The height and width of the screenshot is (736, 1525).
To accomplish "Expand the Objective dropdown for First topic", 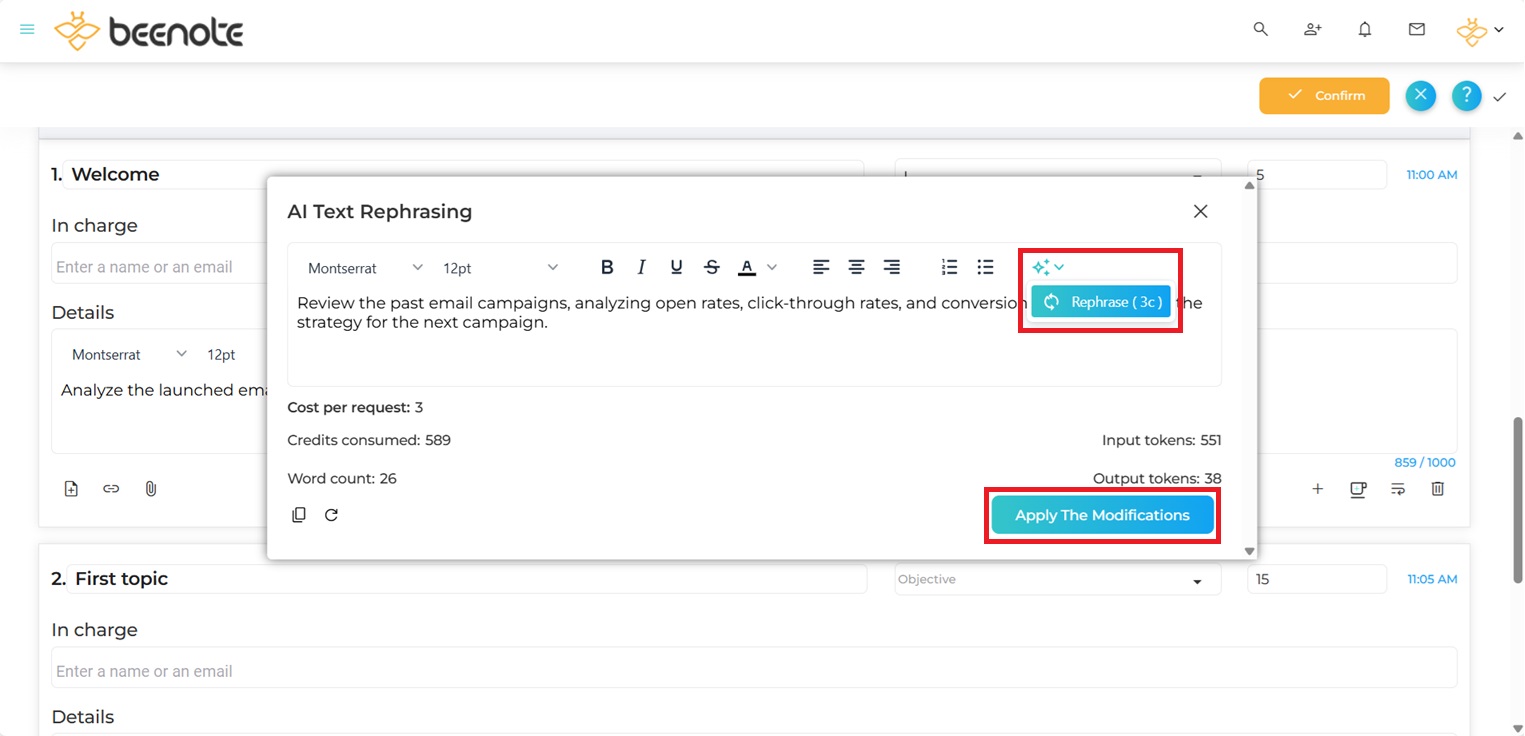I will (1057, 580).
